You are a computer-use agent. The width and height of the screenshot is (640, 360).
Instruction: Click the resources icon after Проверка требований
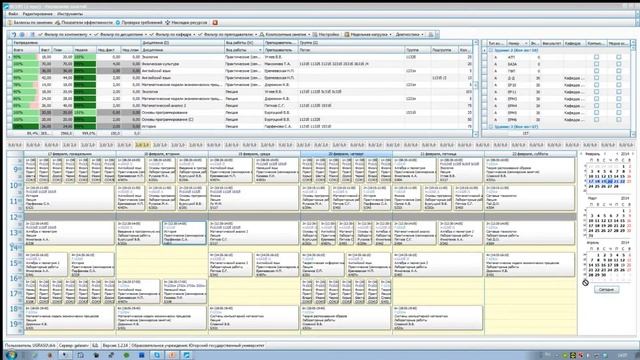tap(168, 23)
